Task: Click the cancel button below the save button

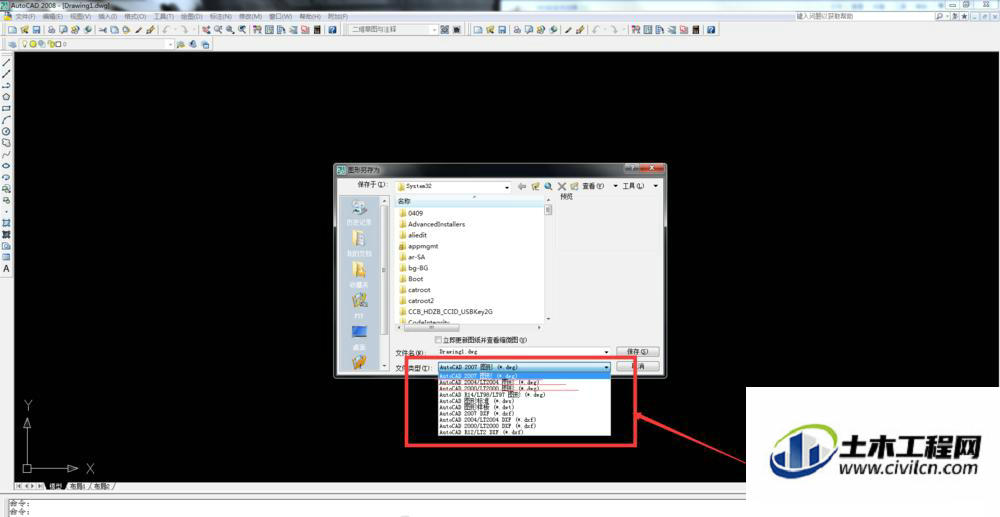Action: 638,367
